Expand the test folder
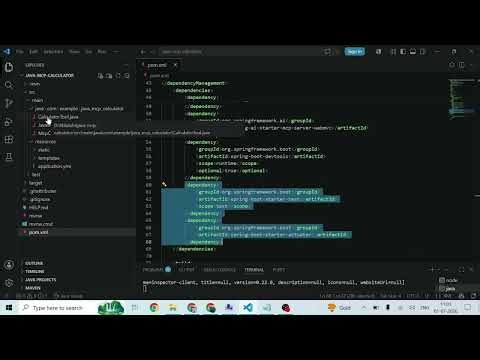This screenshot has width=480, height=360. click(36, 175)
